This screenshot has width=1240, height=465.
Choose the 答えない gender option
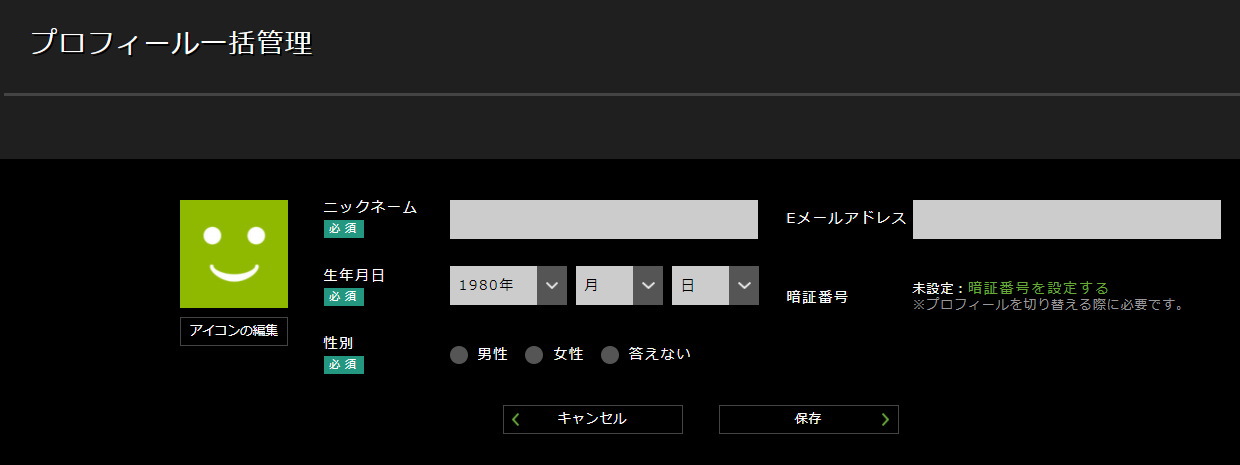click(610, 355)
